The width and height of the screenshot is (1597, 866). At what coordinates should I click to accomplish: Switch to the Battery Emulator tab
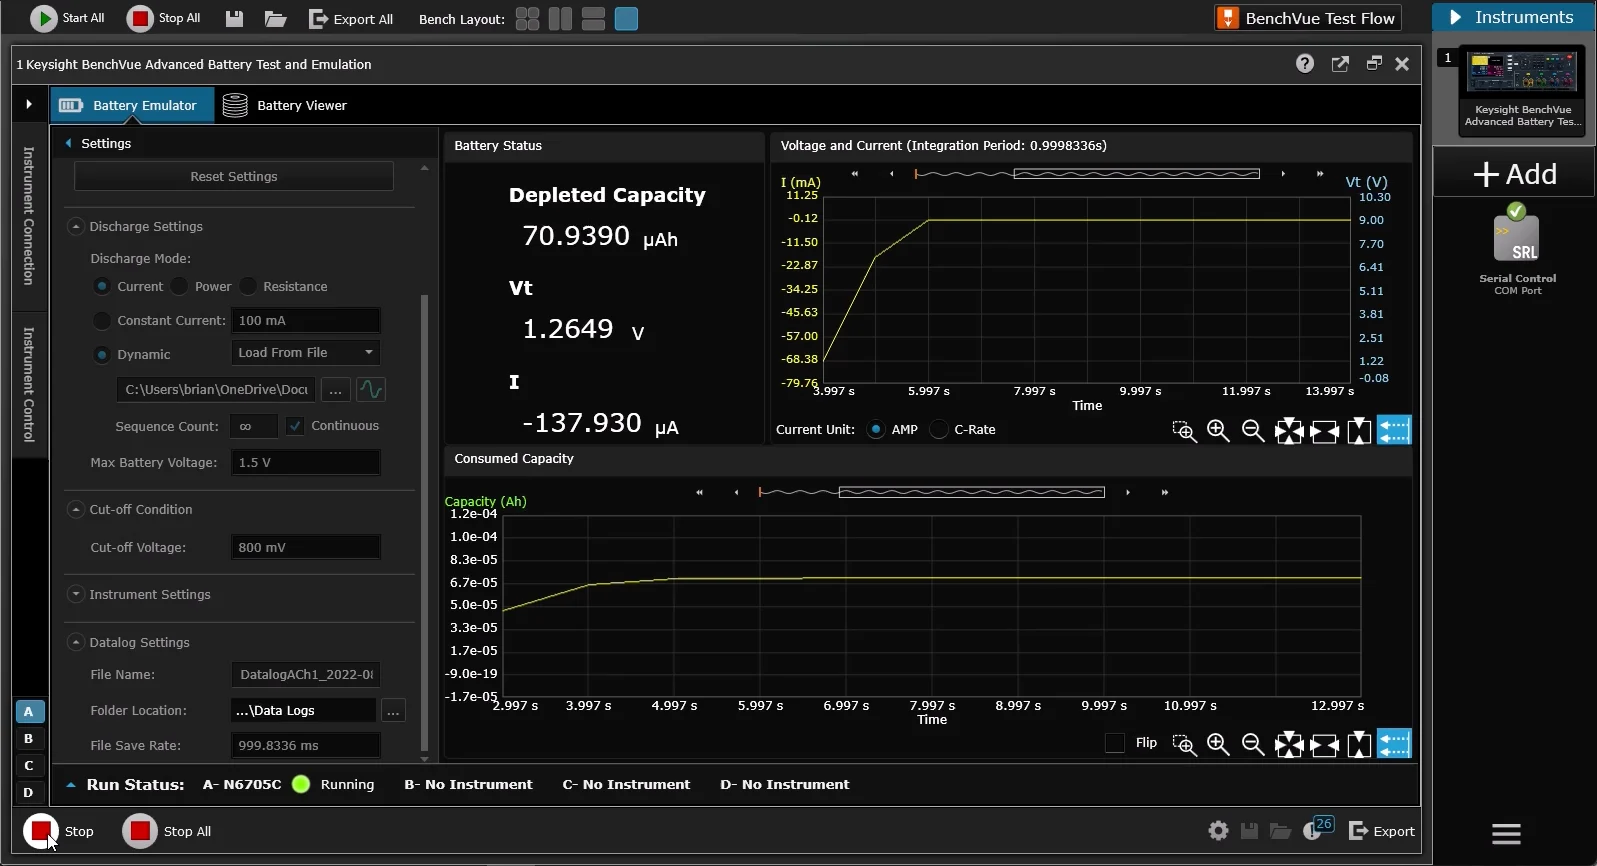pyautogui.click(x=132, y=105)
